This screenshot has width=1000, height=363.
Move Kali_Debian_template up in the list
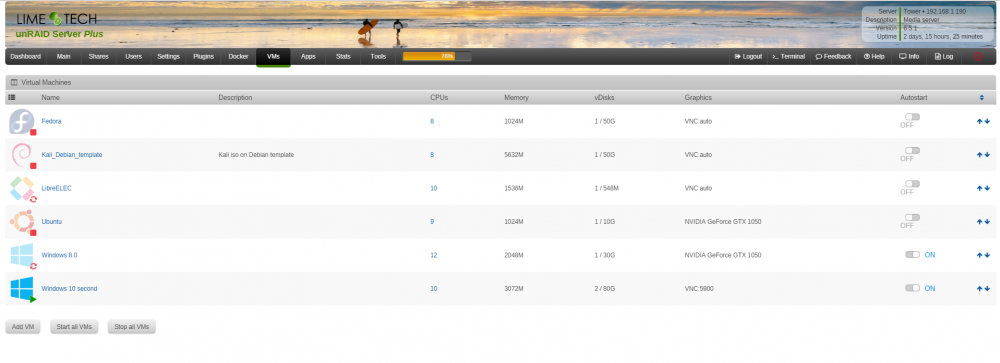tap(980, 154)
